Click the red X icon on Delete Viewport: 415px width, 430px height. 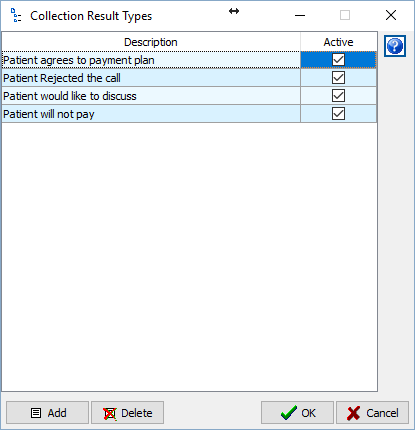[110, 413]
